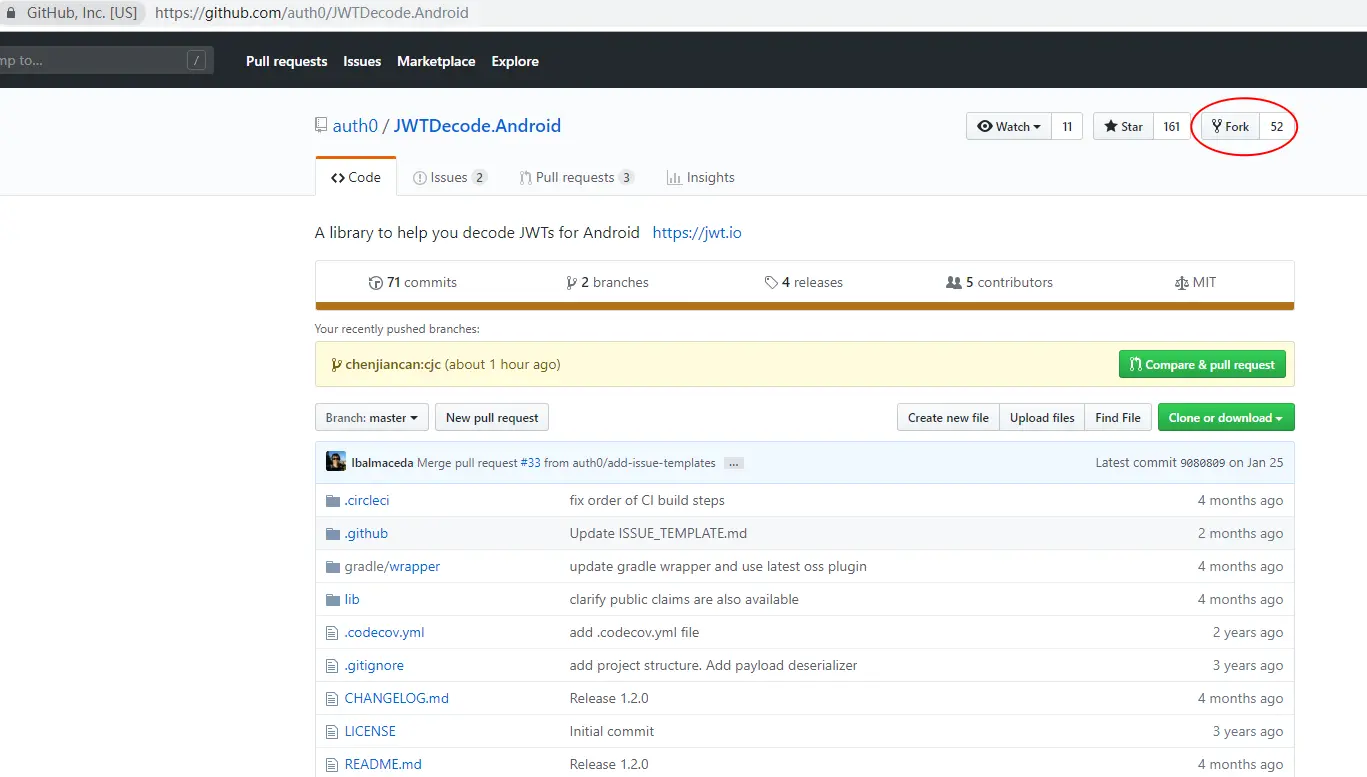The width and height of the screenshot is (1367, 777).
Task: Click the slash shortcut icon in search box
Action: click(x=197, y=60)
